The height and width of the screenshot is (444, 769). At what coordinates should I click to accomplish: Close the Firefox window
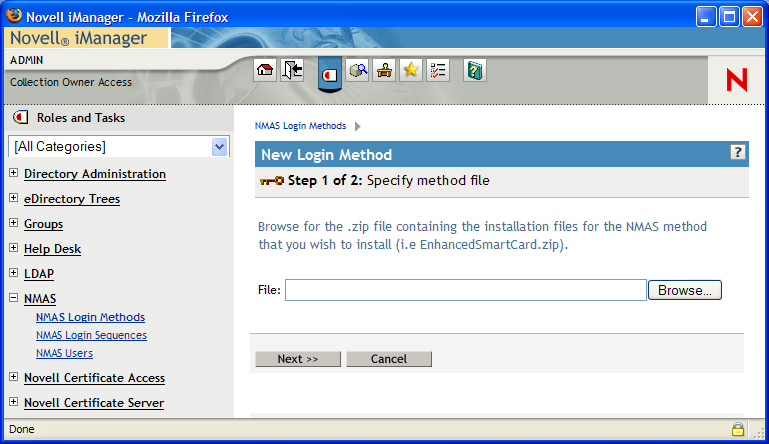pos(752,17)
